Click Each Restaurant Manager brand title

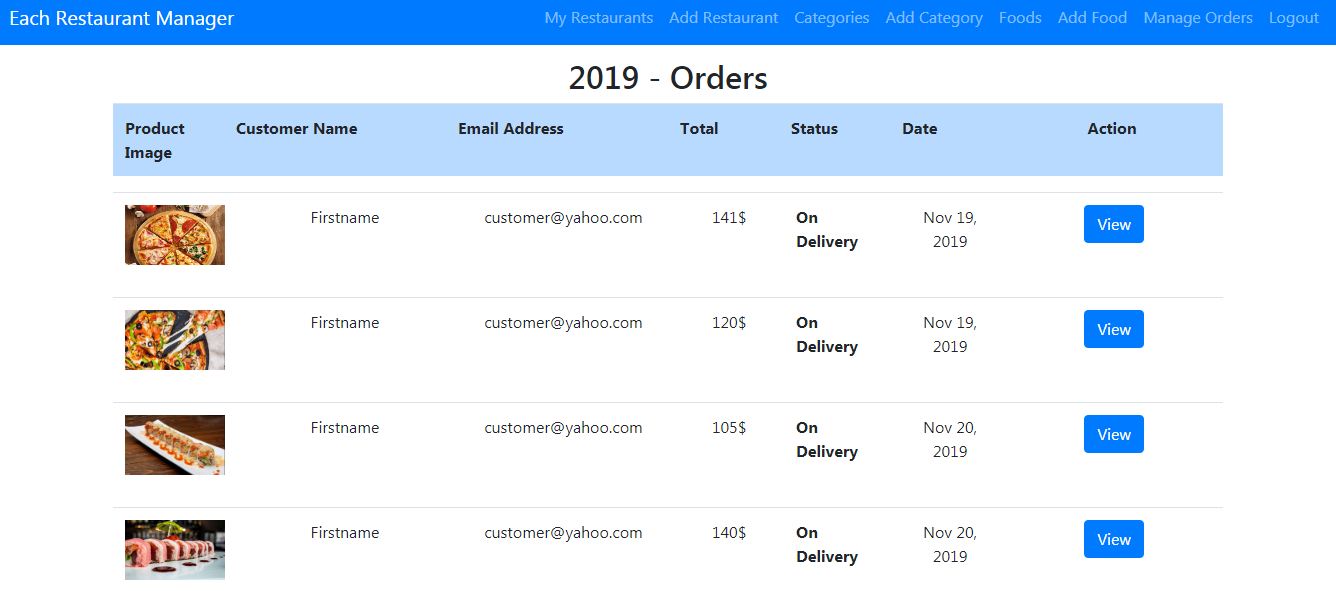click(122, 18)
